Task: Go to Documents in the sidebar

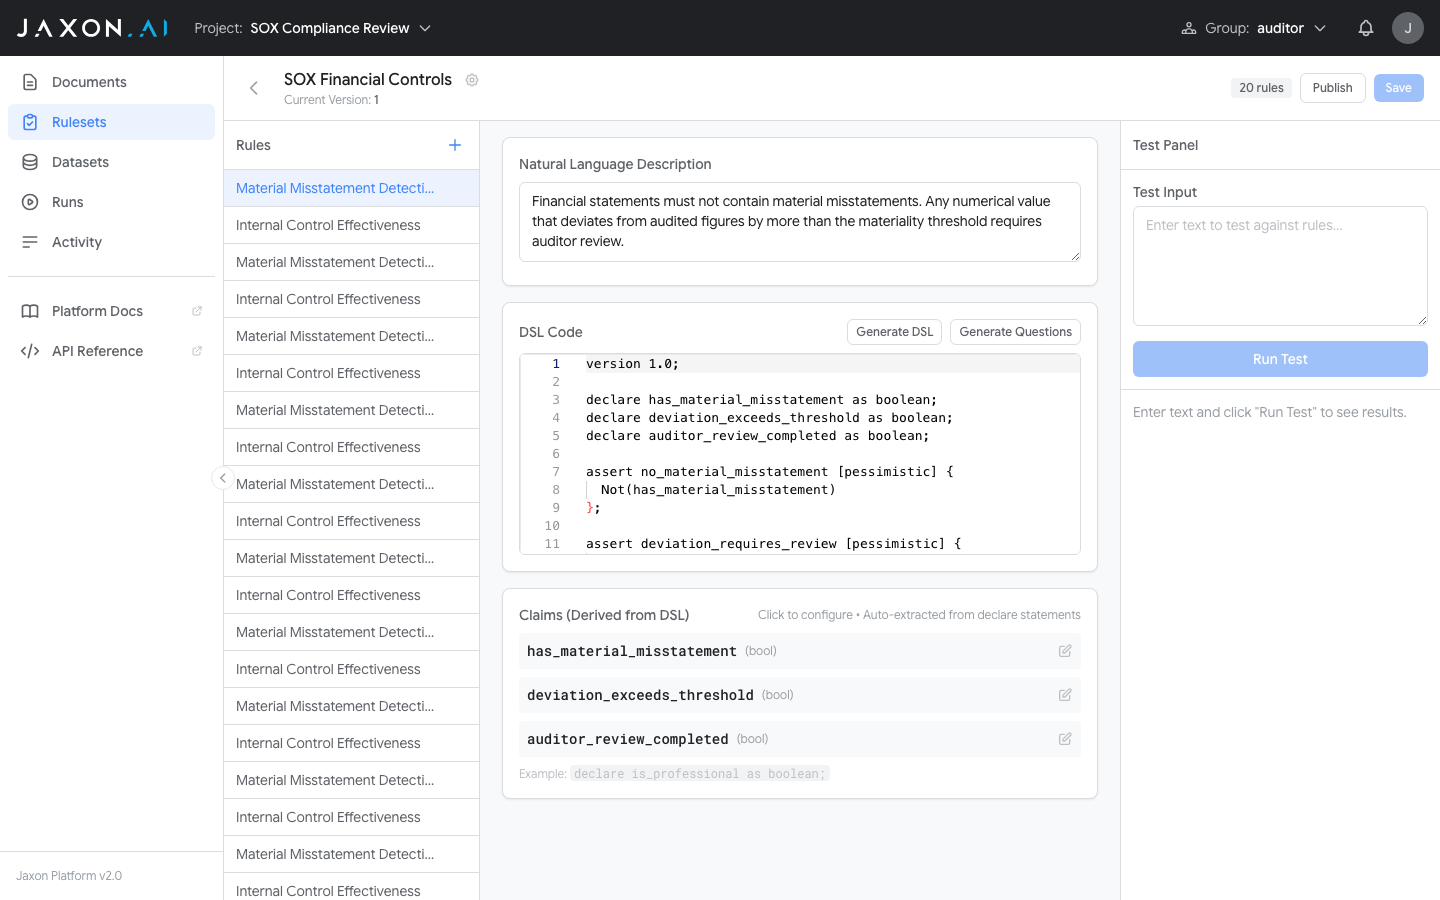Action: pos(89,82)
